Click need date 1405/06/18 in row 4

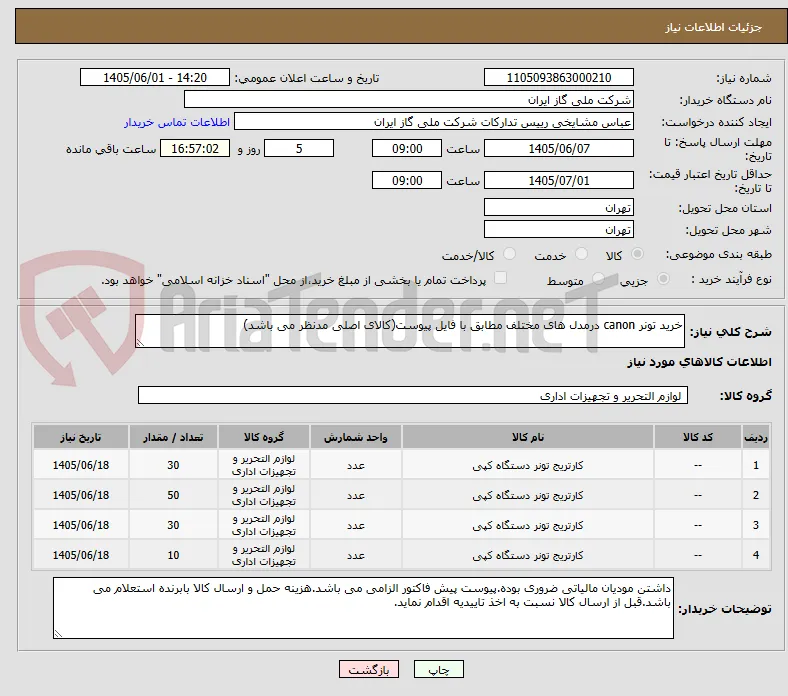pyautogui.click(x=81, y=555)
